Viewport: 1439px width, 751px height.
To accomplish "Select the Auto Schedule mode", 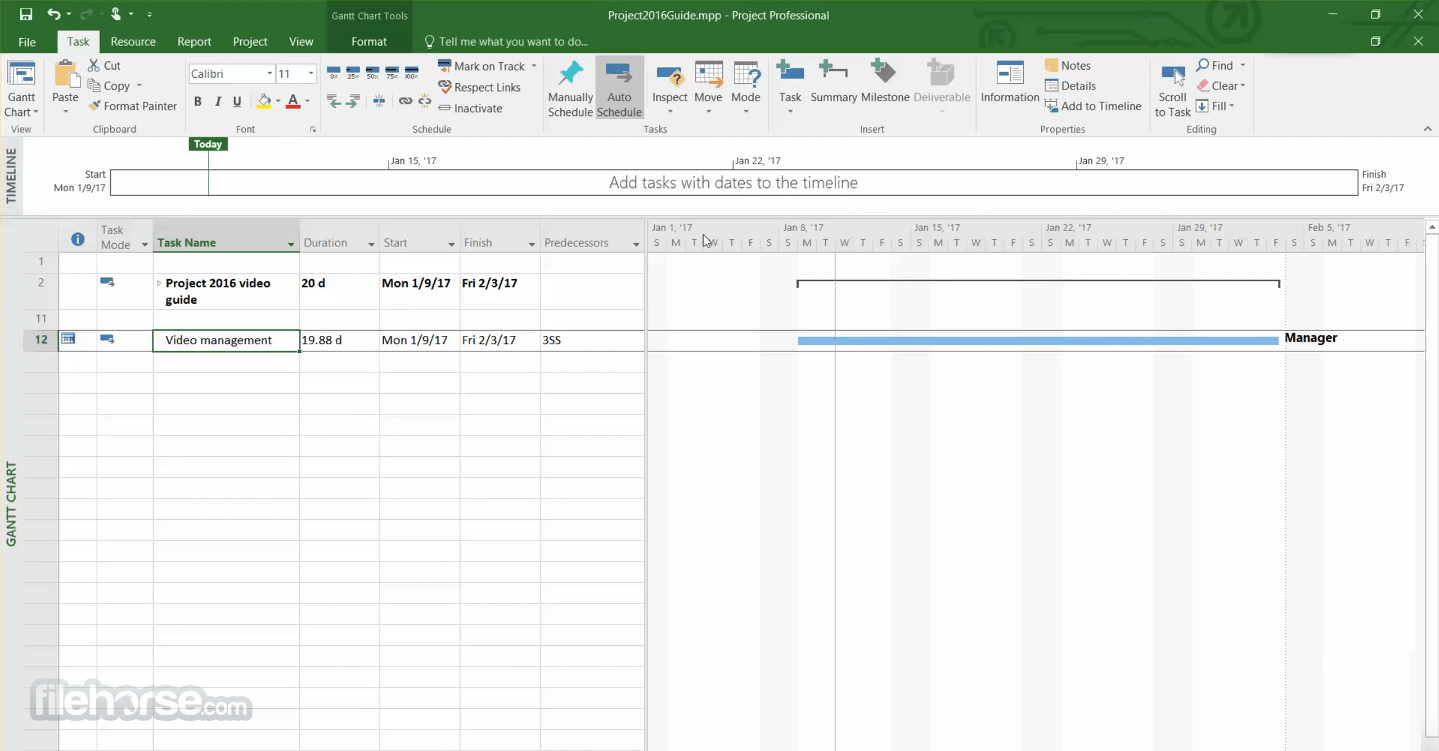I will point(619,88).
